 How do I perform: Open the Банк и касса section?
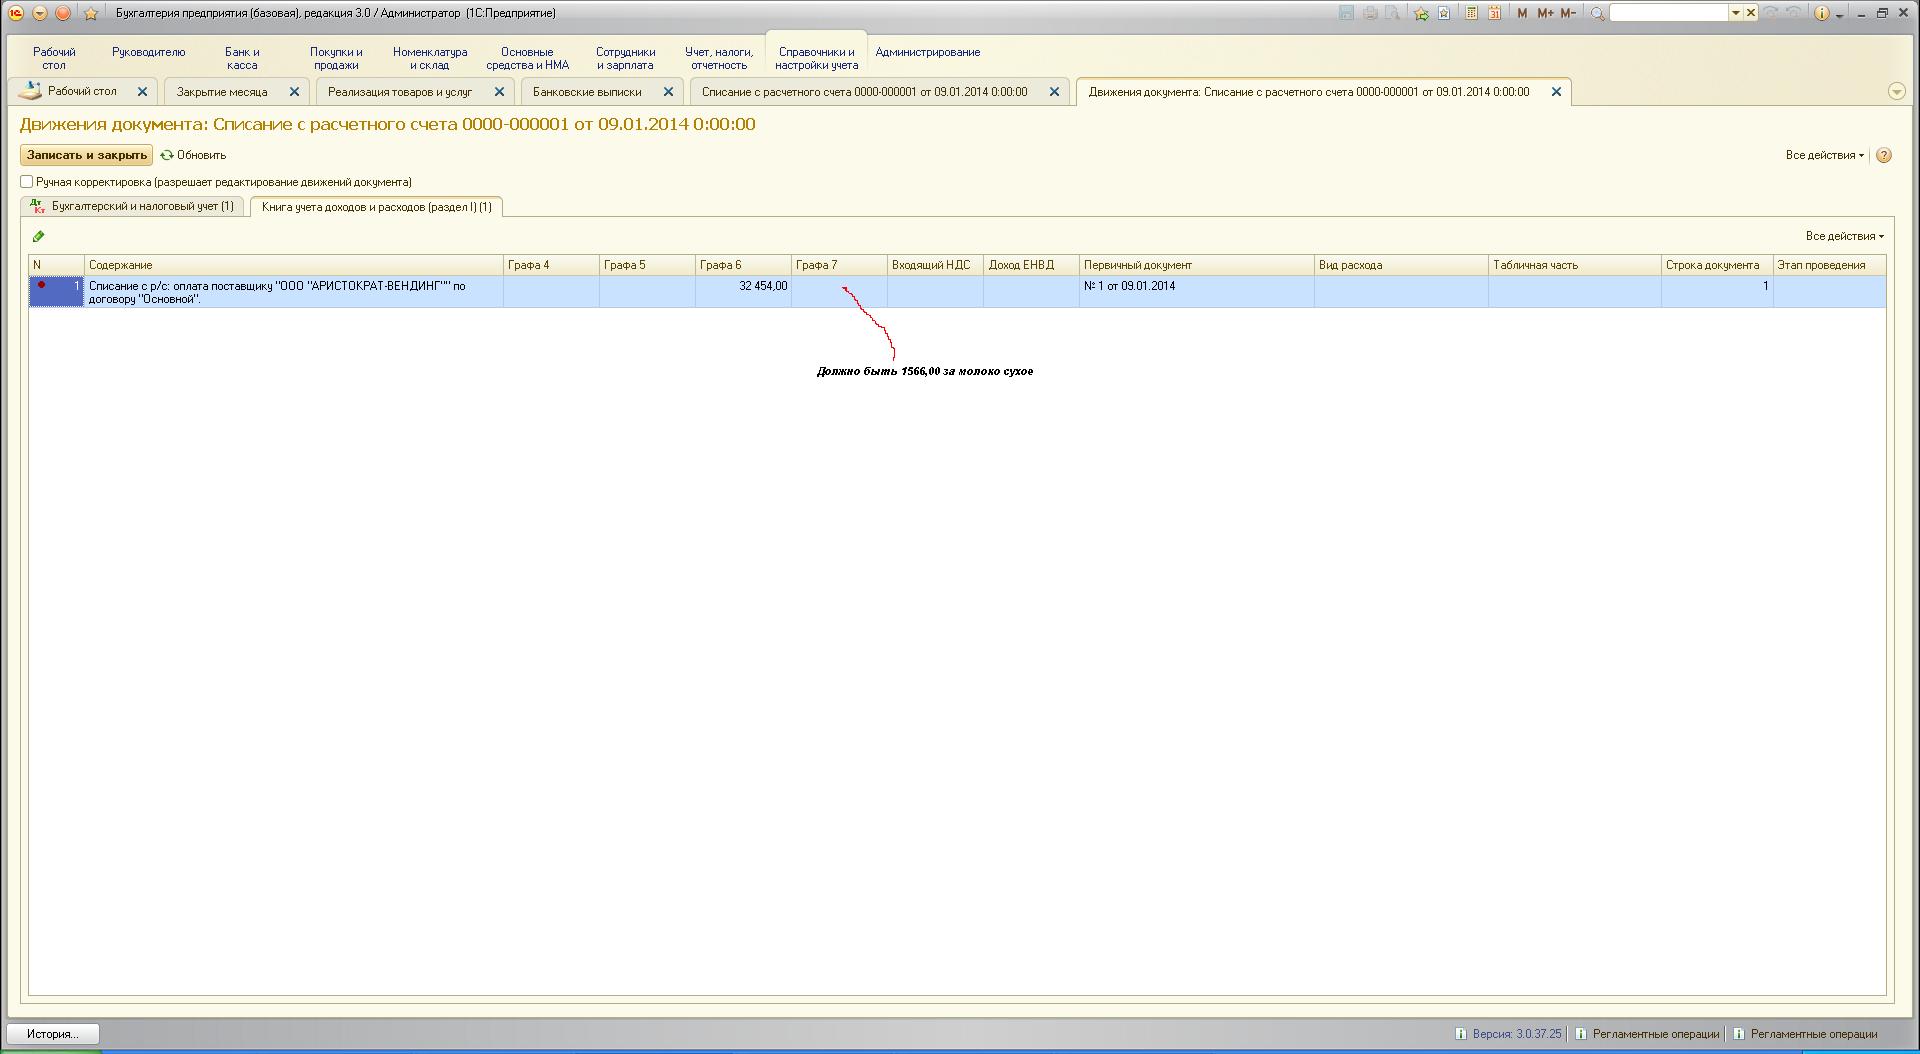(242, 58)
